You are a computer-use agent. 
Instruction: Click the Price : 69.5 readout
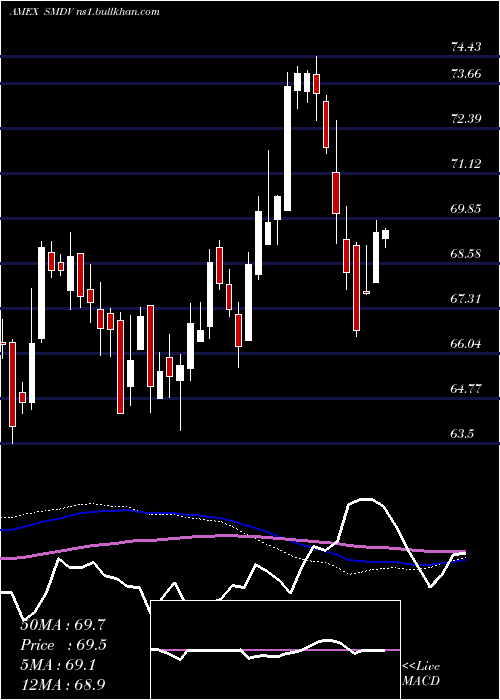(x=64, y=645)
